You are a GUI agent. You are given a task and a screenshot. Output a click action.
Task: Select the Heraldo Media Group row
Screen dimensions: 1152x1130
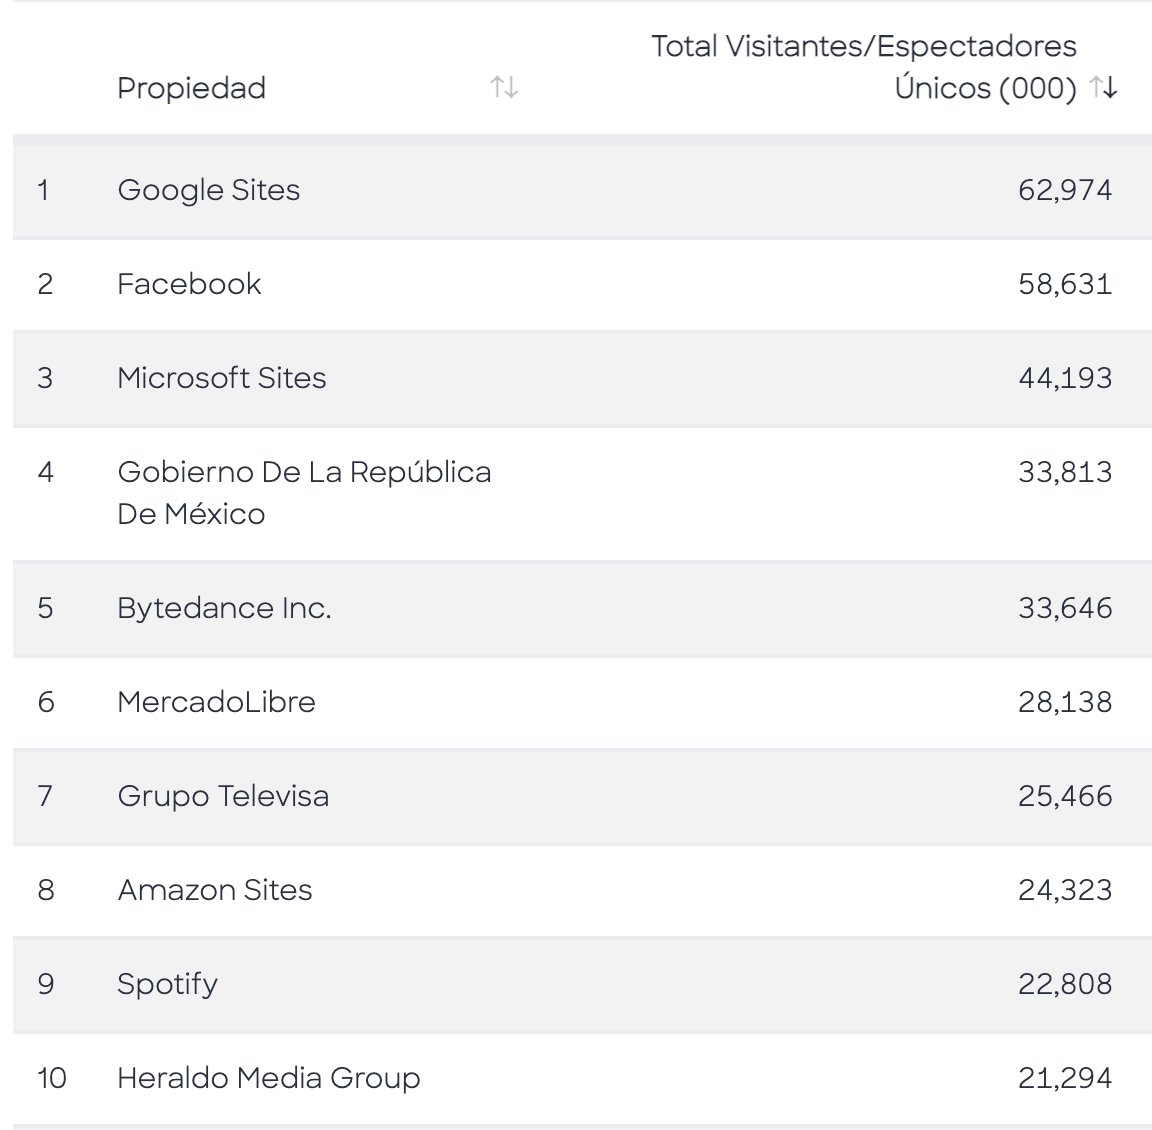point(582,1079)
